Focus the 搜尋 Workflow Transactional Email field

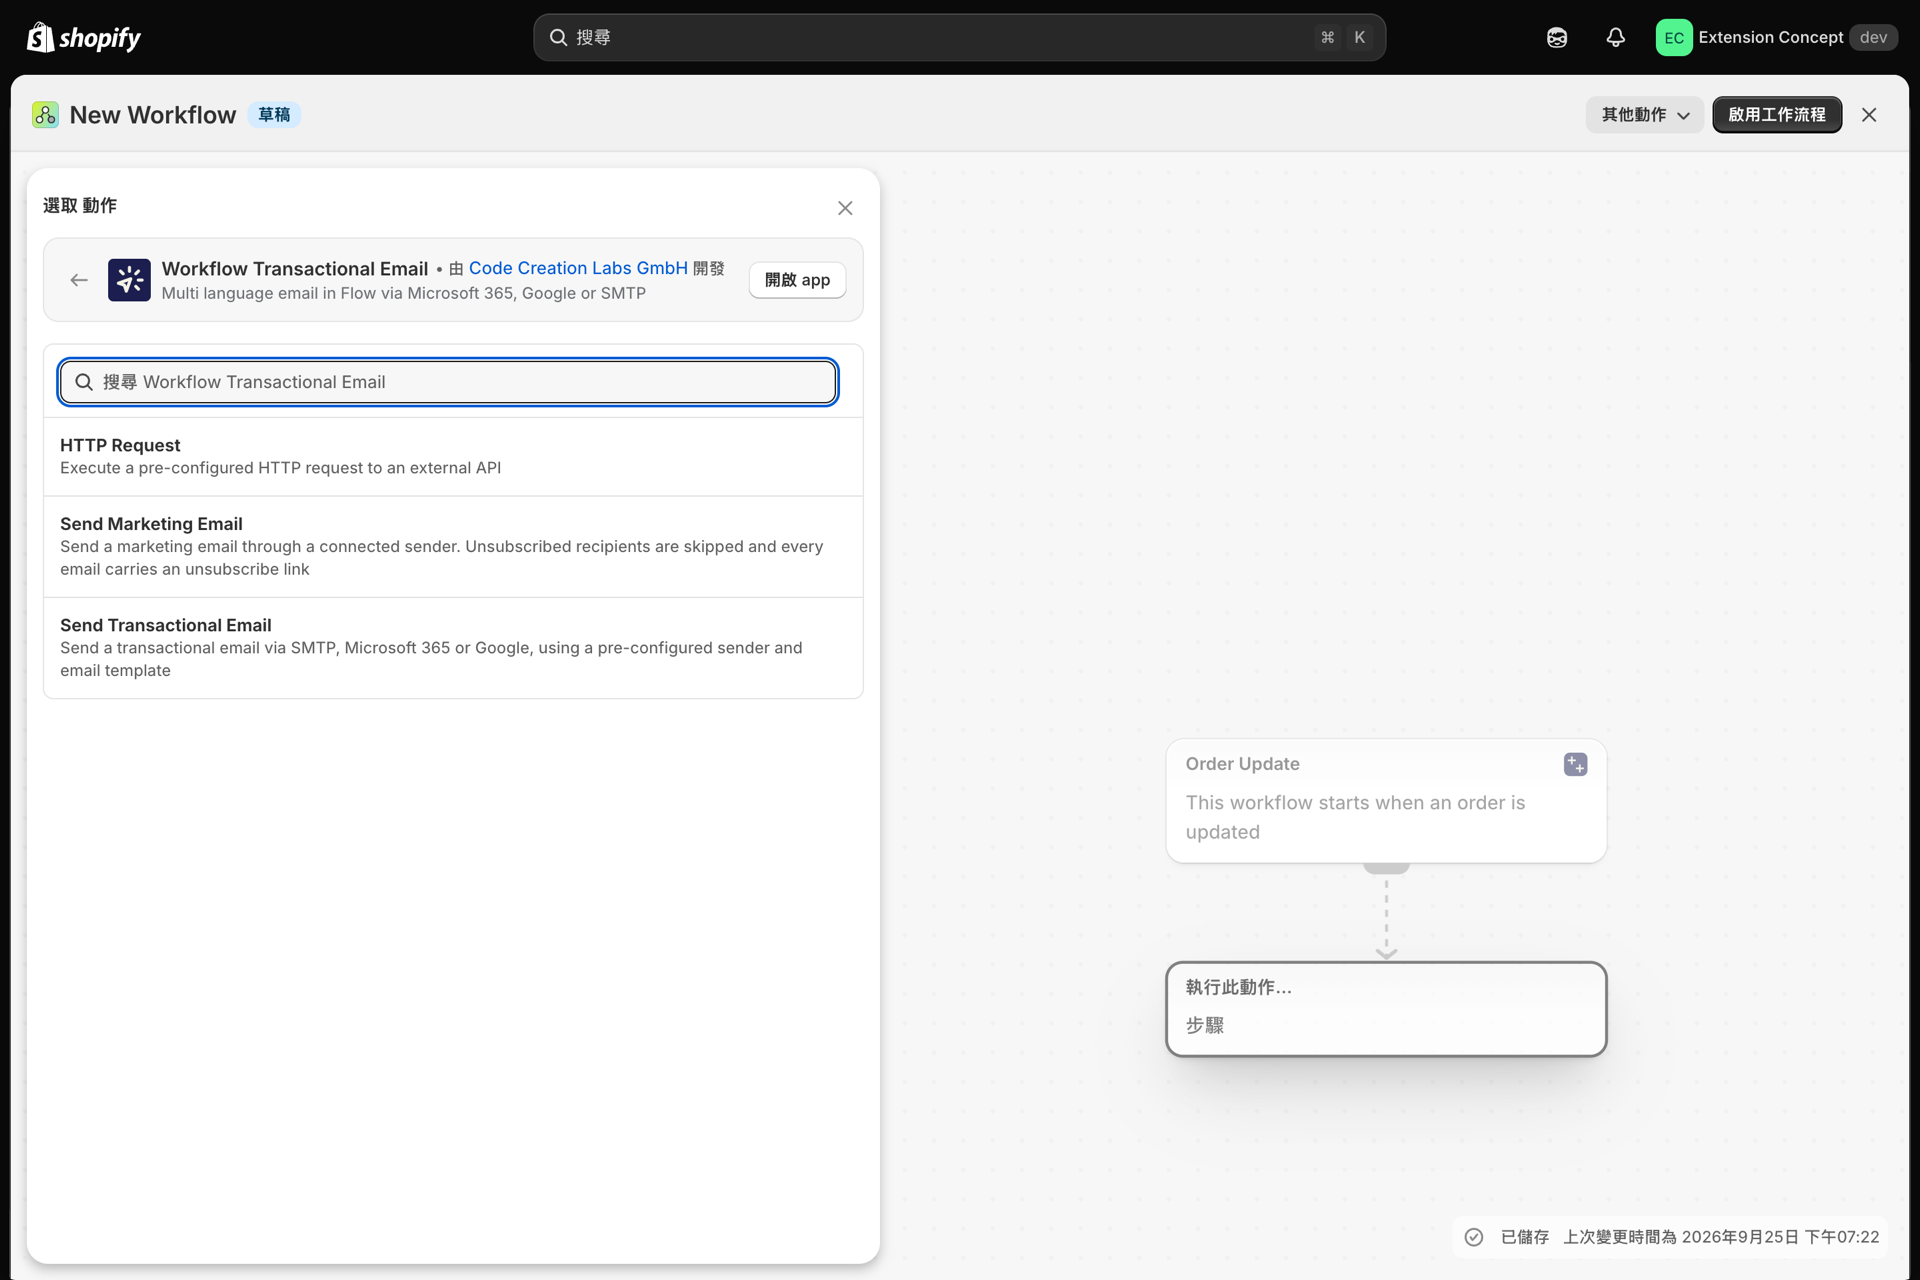coord(448,382)
